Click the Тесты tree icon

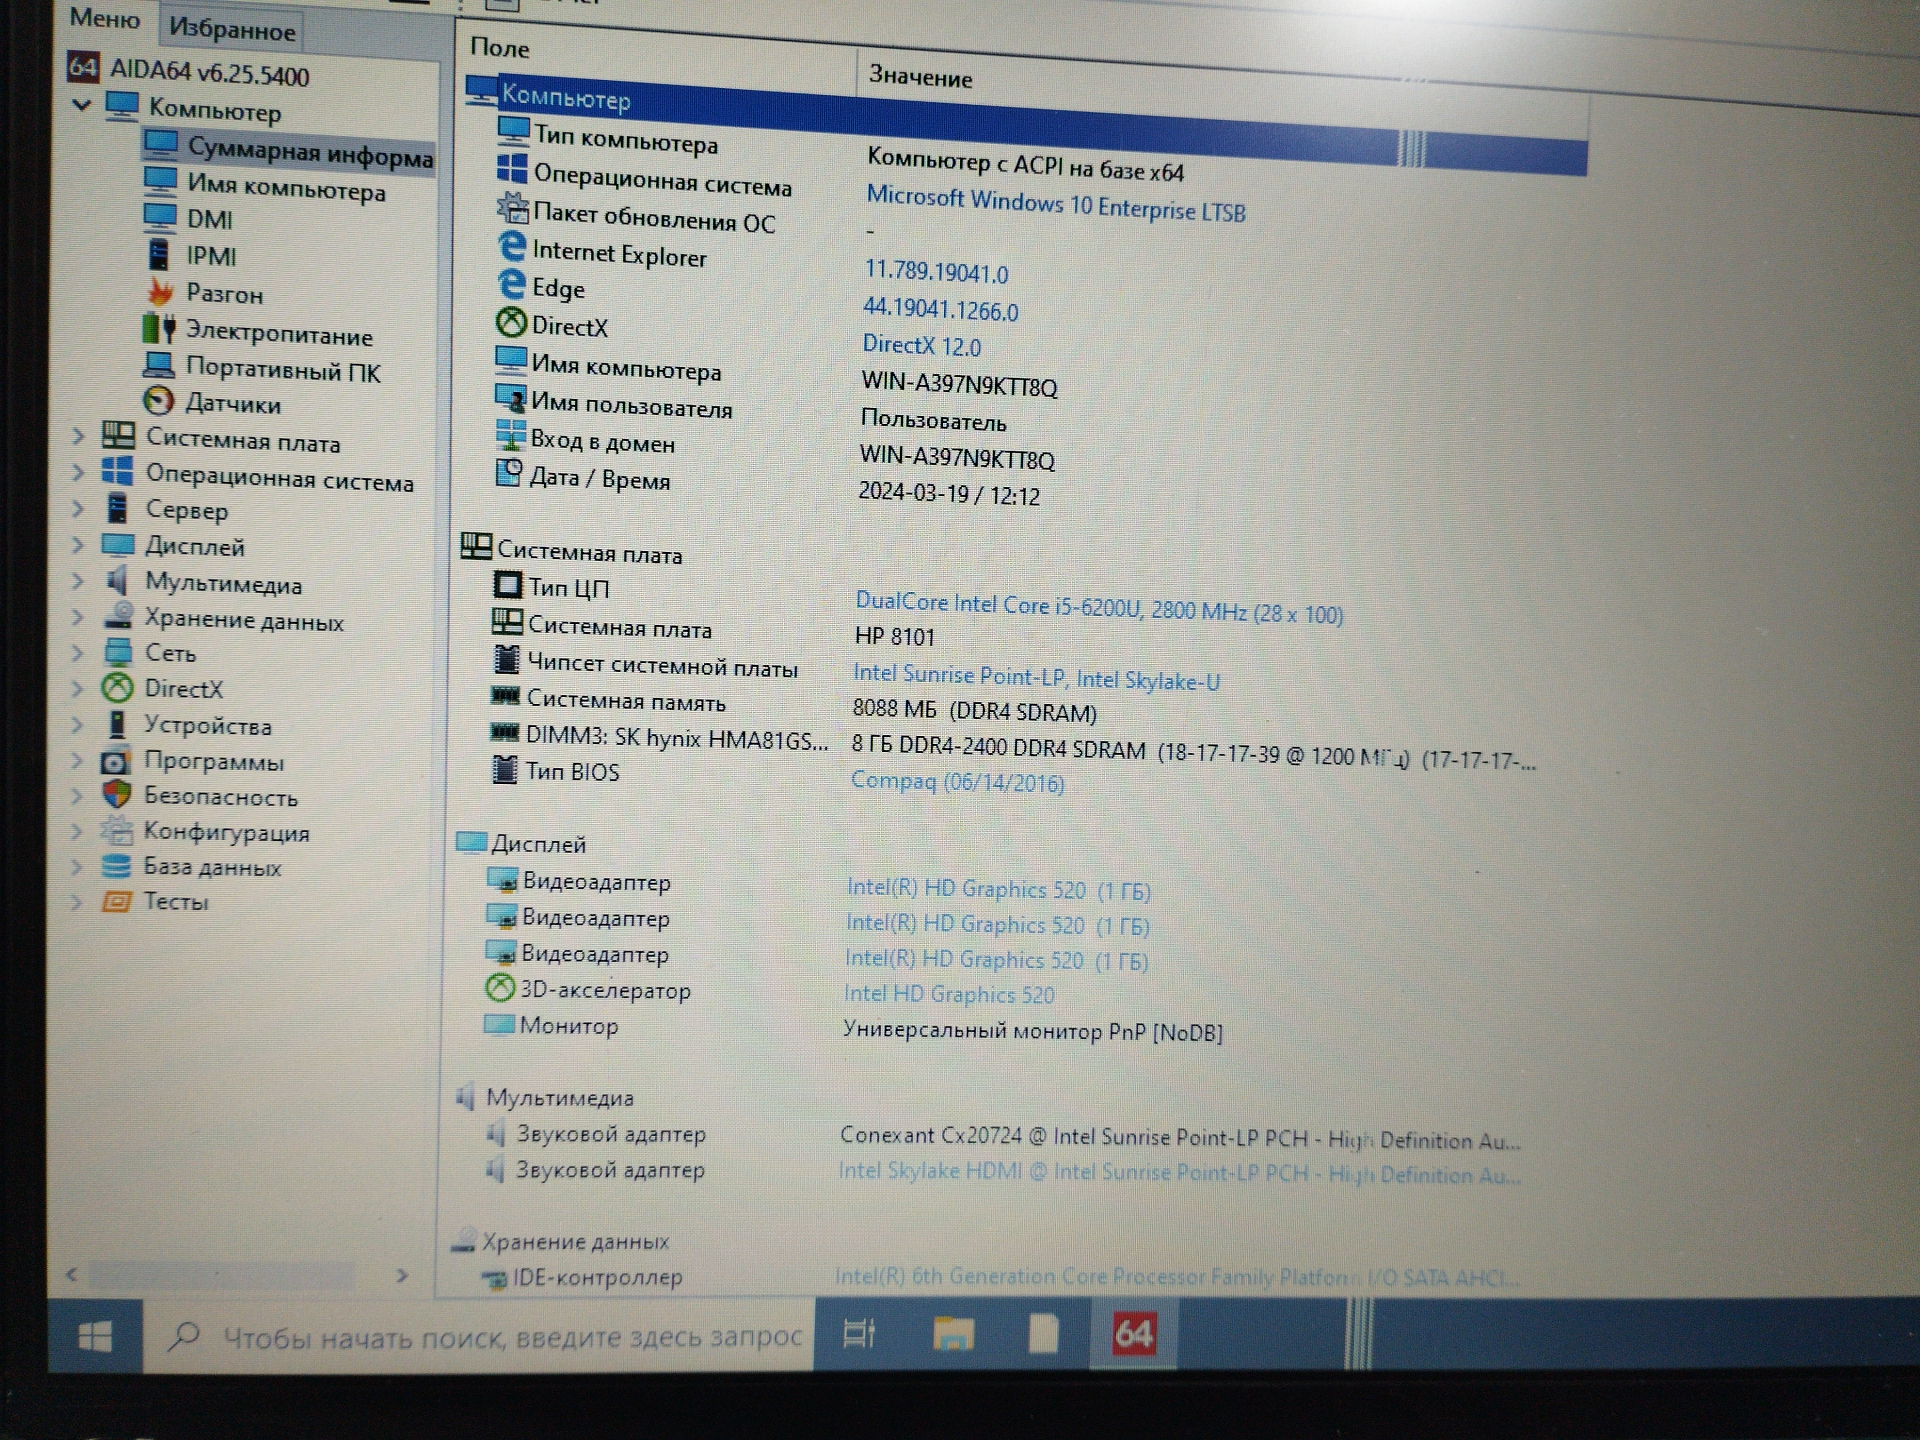(116, 902)
